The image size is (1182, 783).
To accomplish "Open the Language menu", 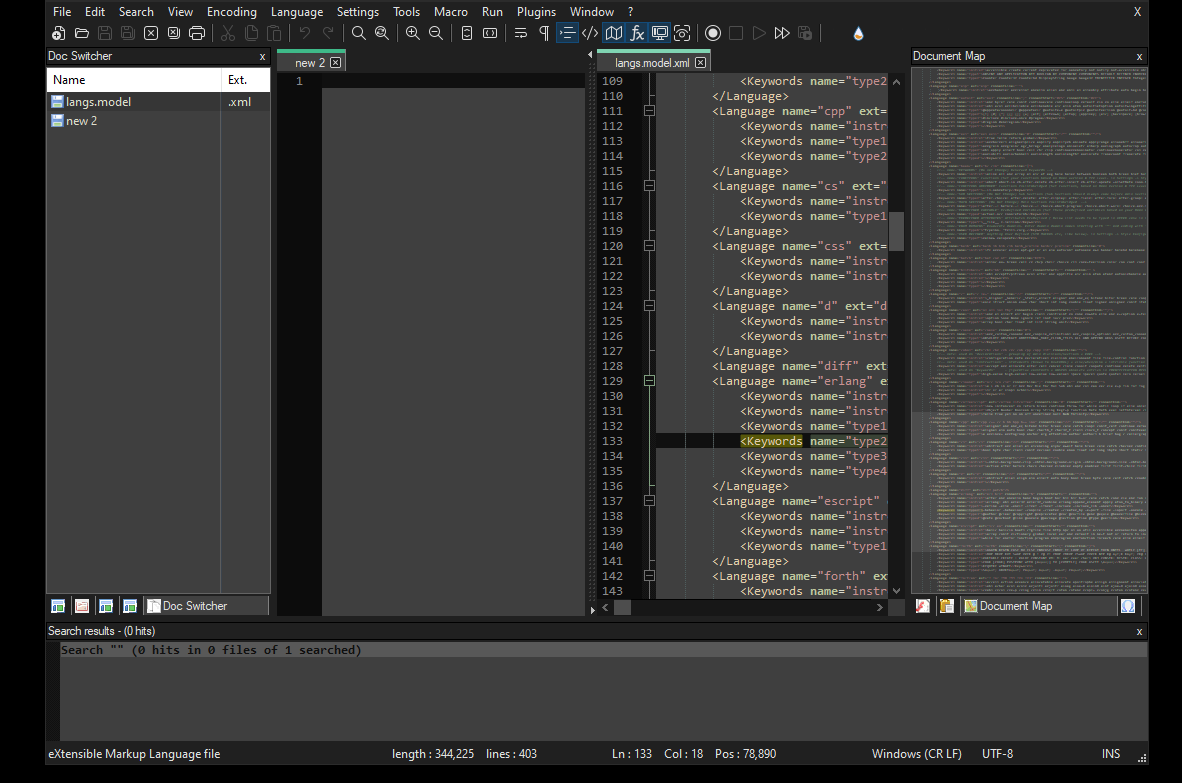I will [x=296, y=11].
